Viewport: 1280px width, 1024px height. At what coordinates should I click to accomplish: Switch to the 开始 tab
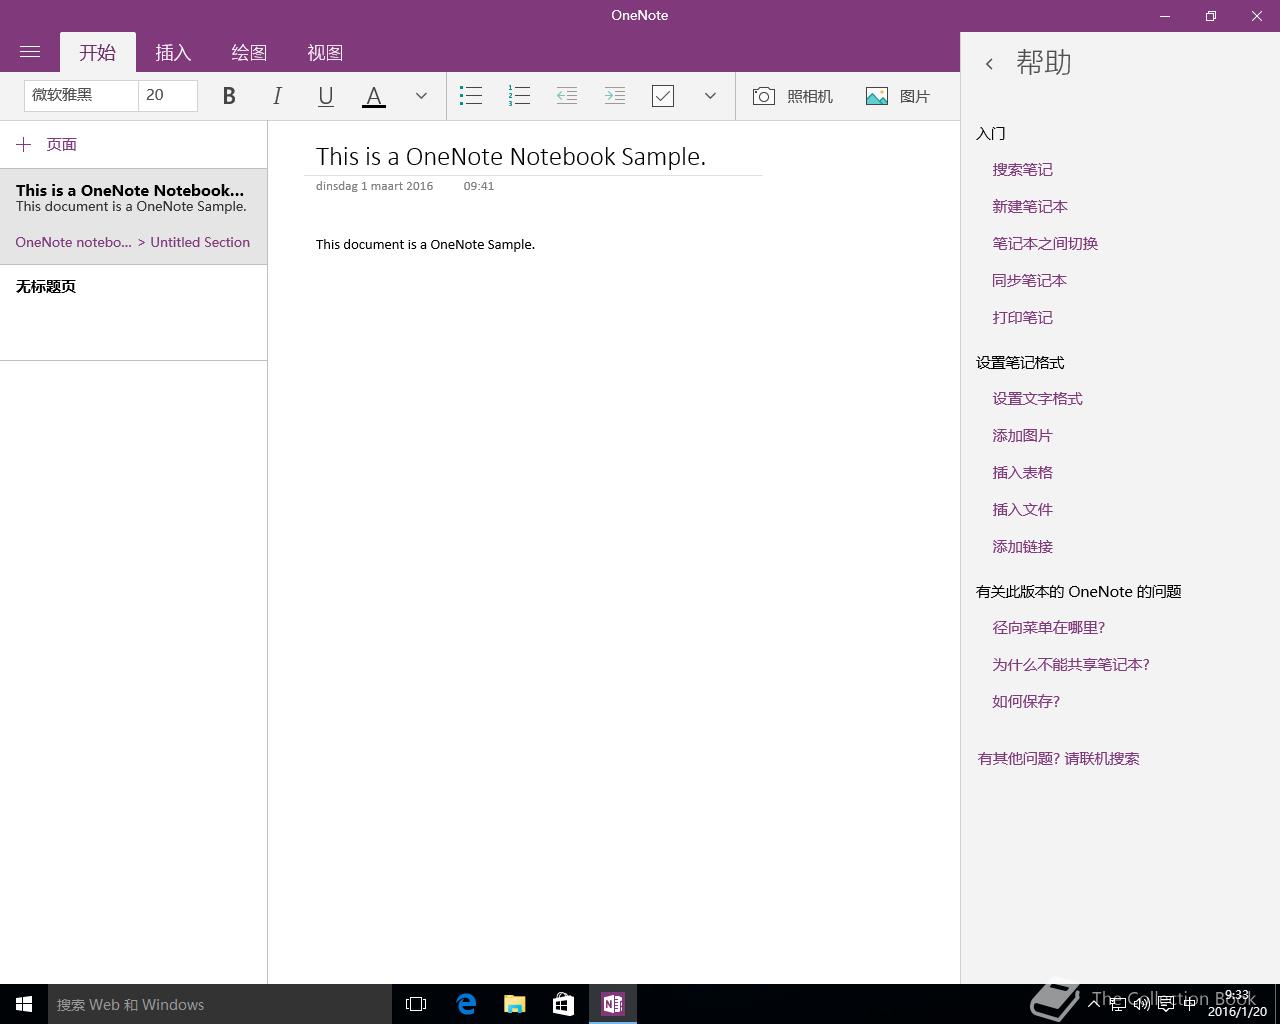pos(98,52)
